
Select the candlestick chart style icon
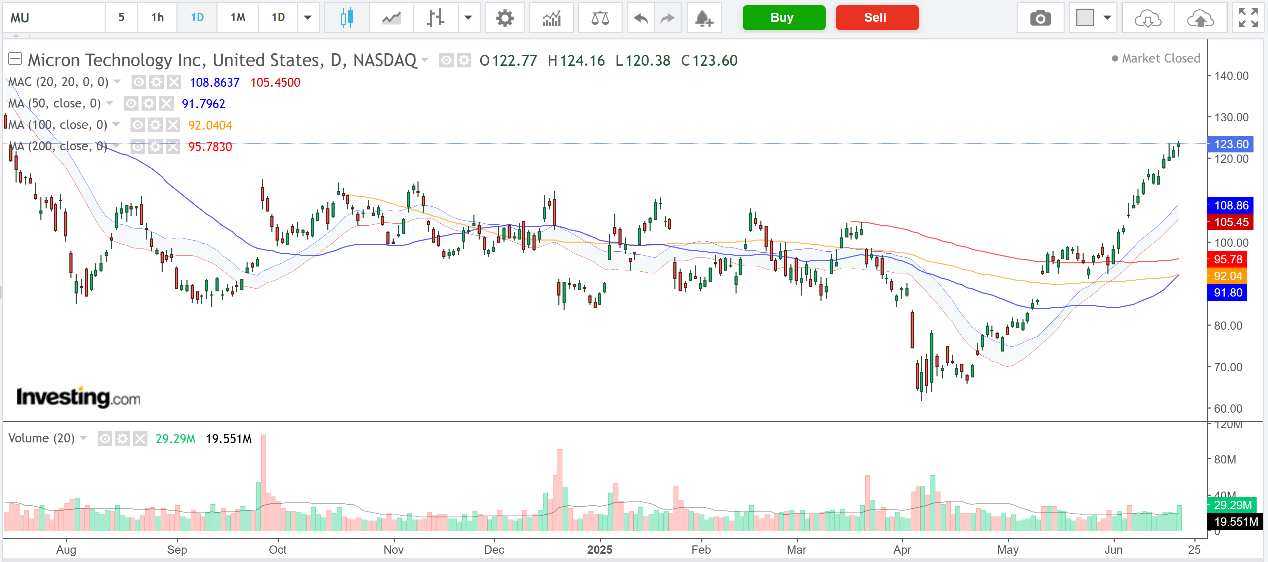[347, 18]
